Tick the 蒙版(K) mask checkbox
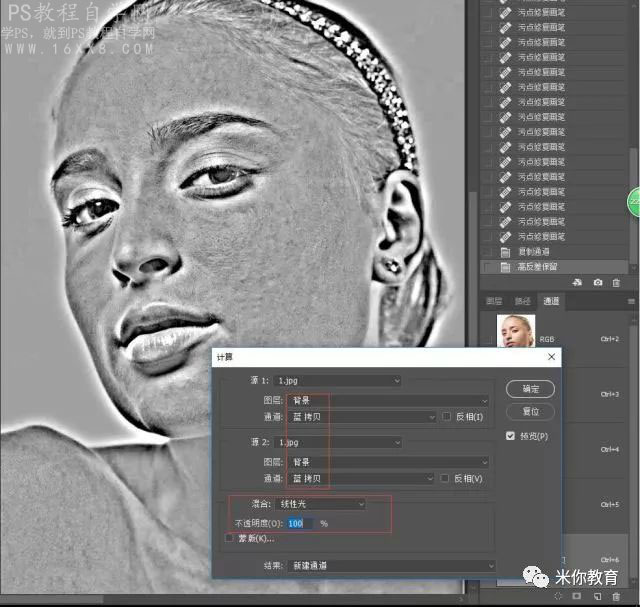 [x=229, y=538]
